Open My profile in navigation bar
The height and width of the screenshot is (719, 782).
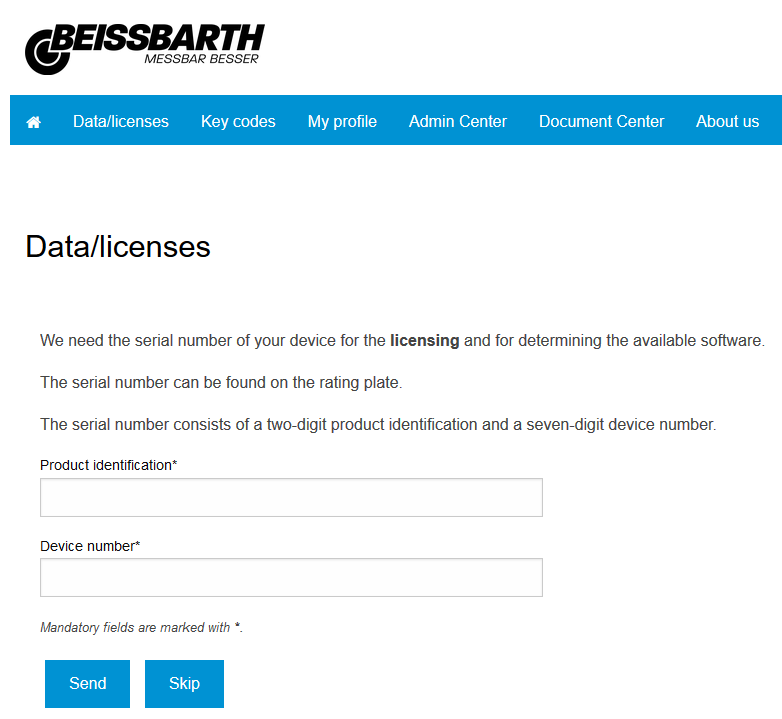(x=342, y=121)
